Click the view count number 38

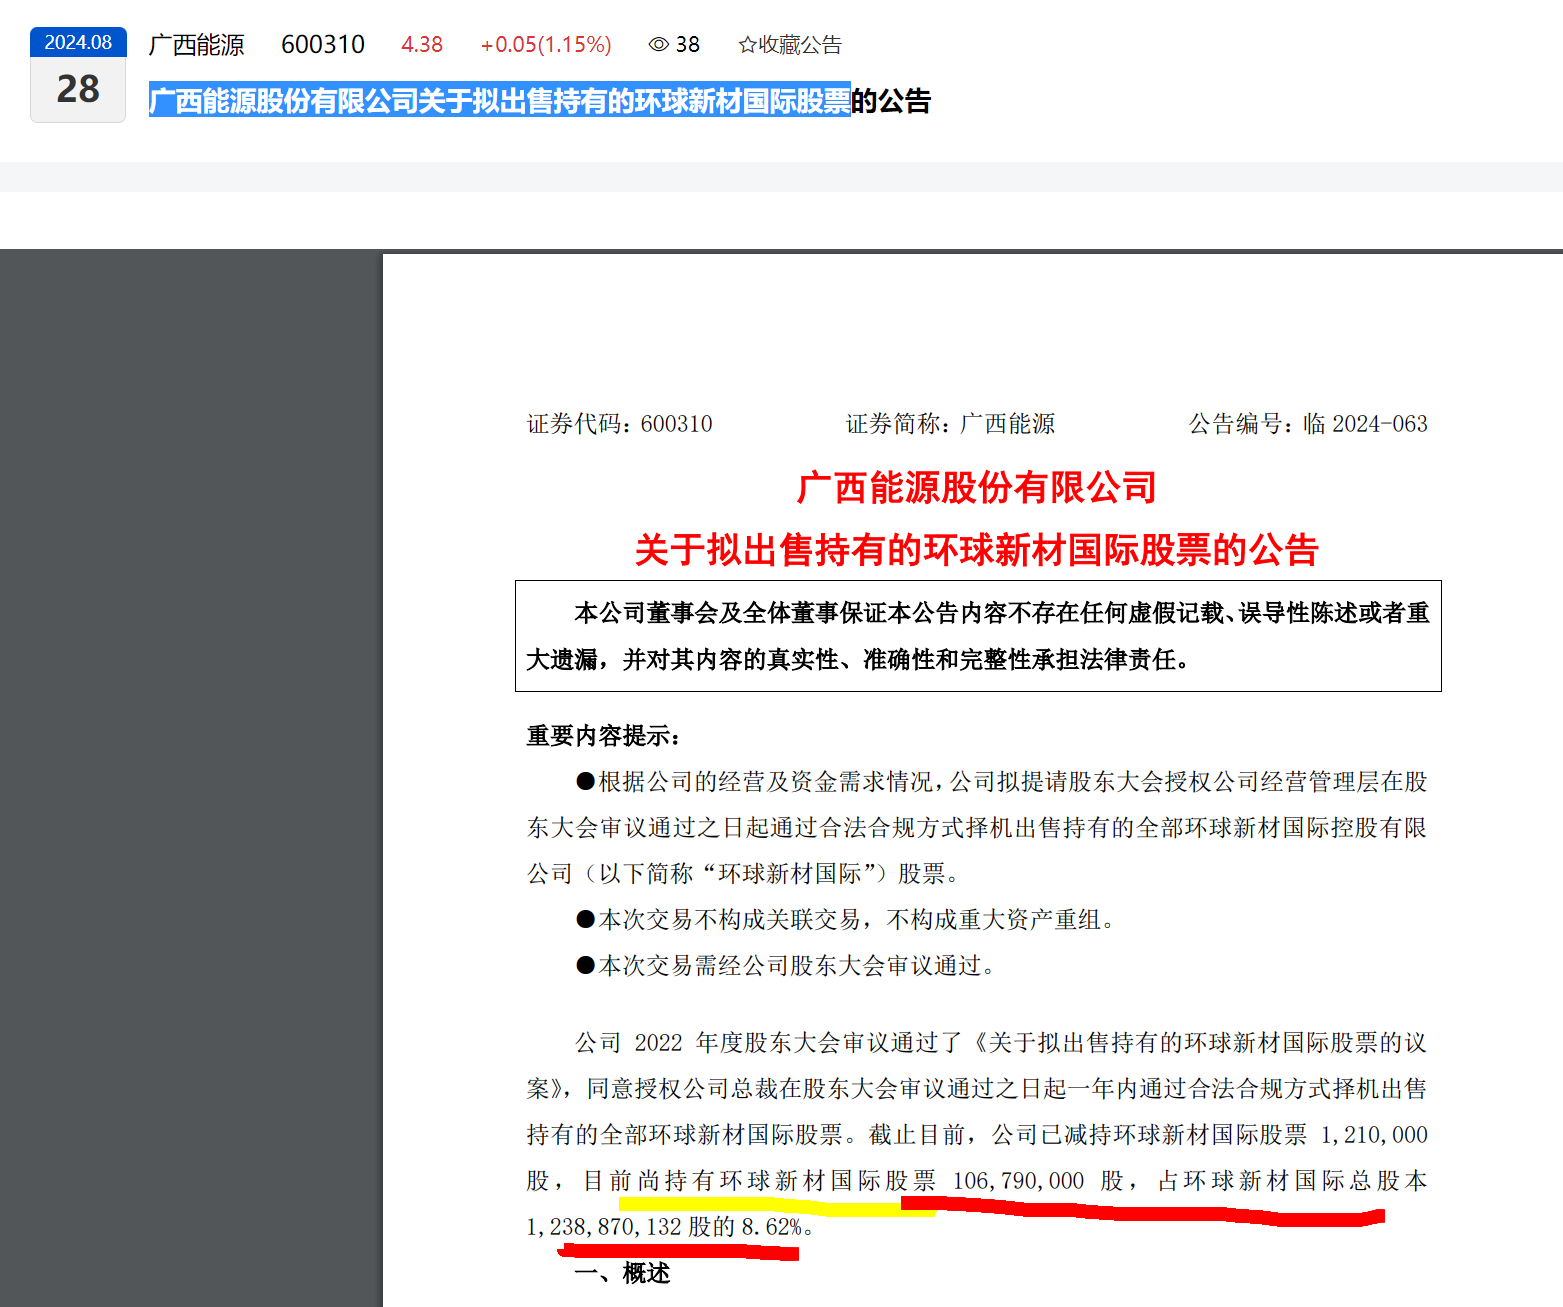tap(688, 45)
